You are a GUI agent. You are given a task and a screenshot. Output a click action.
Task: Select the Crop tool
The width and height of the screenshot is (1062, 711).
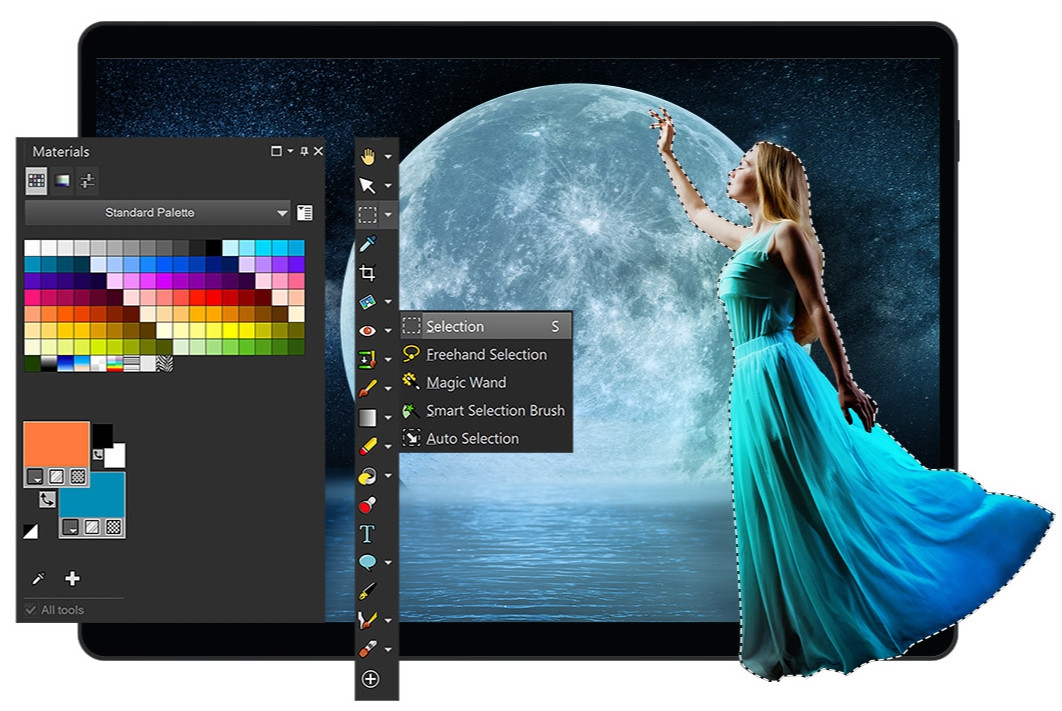click(368, 273)
